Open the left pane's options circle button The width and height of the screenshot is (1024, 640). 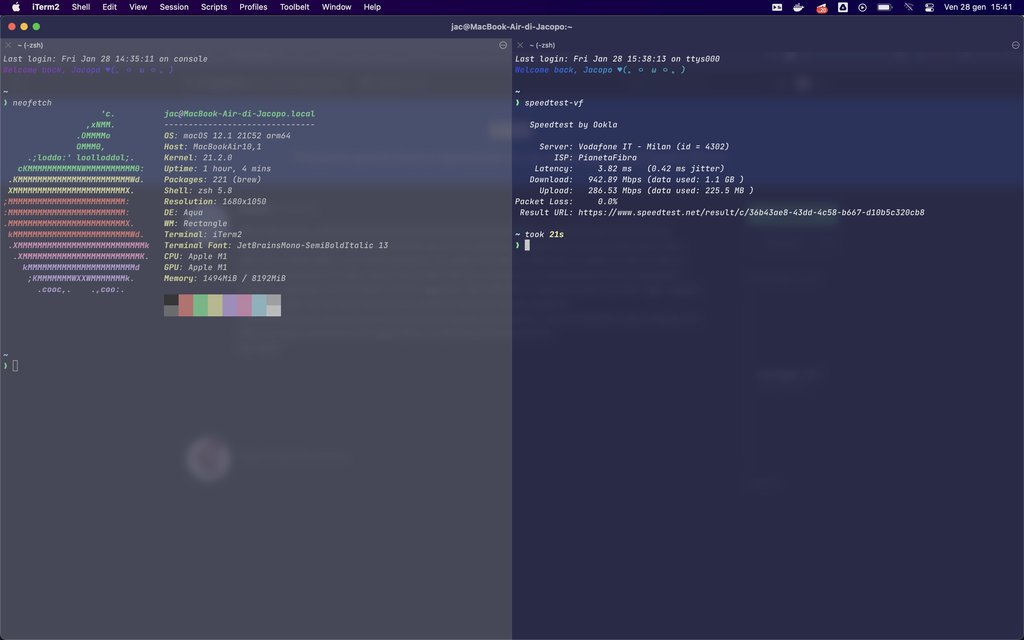[503, 45]
